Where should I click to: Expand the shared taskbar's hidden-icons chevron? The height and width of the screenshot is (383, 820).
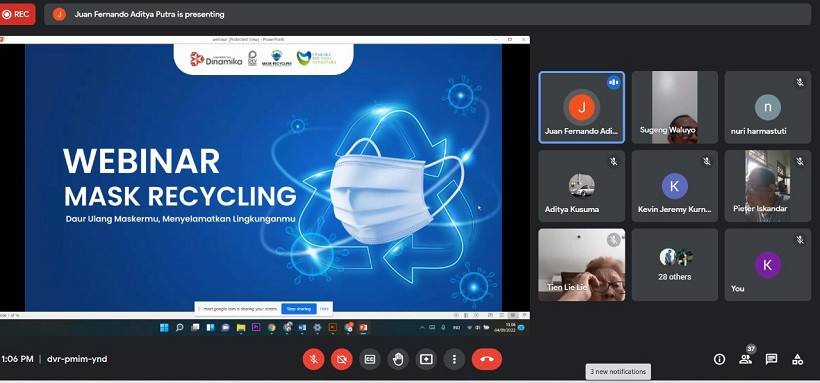(x=422, y=328)
